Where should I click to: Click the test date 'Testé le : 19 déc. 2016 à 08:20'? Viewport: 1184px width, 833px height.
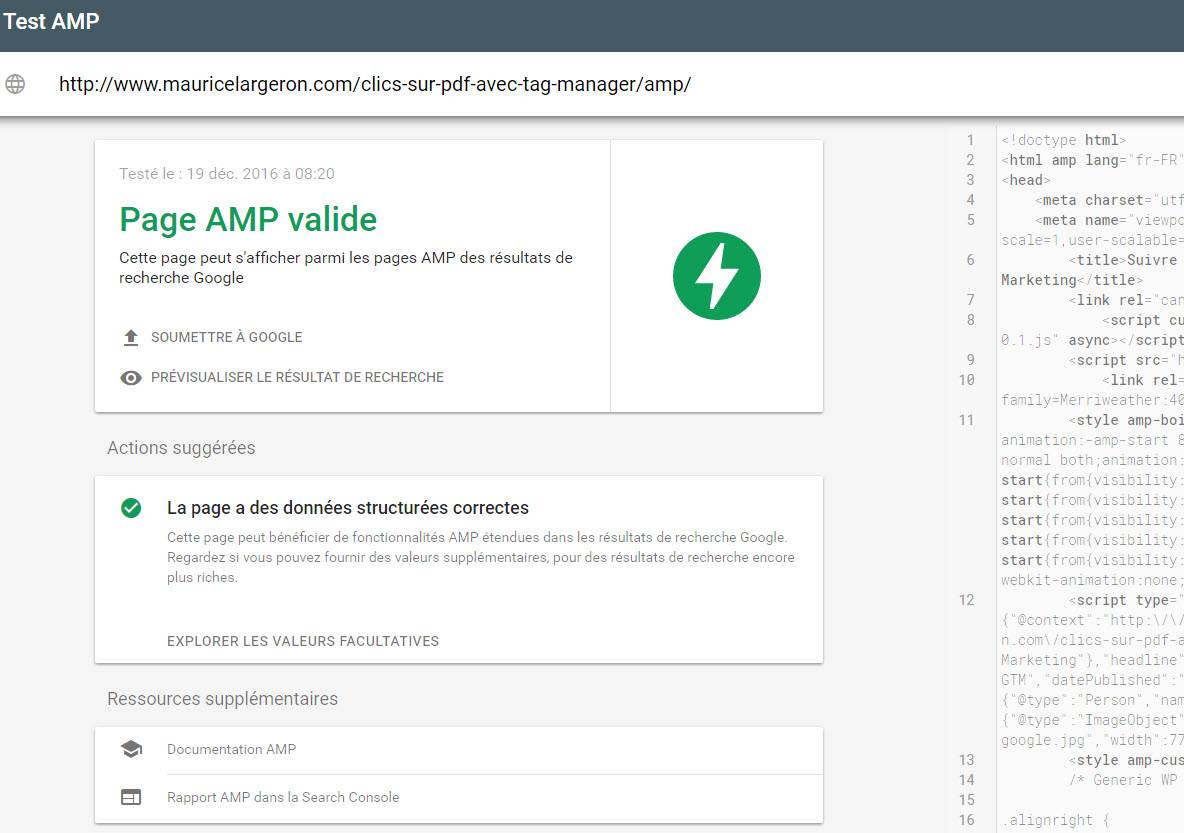coord(227,174)
